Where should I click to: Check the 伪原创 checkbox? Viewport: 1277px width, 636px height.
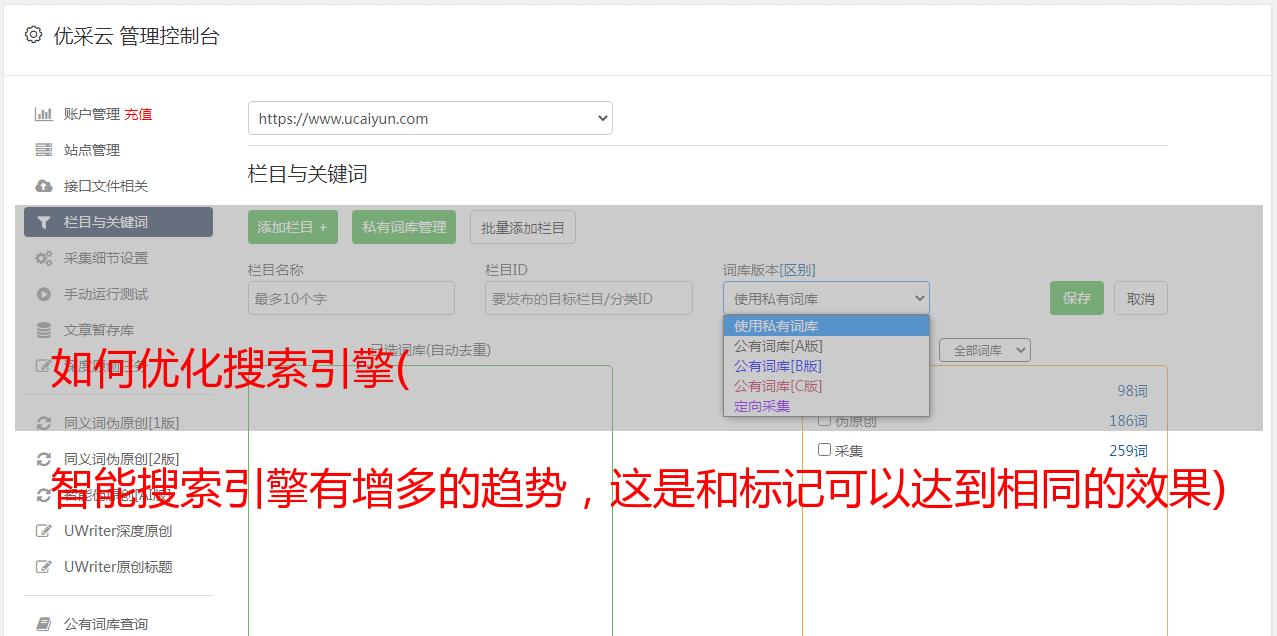(x=825, y=421)
